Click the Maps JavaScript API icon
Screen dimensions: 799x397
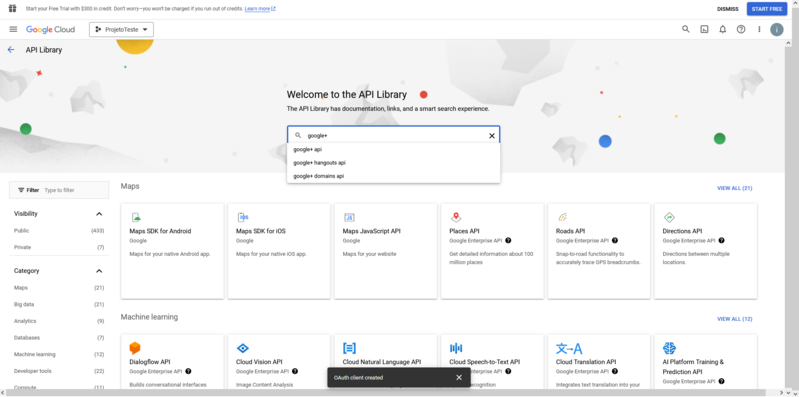[349, 218]
